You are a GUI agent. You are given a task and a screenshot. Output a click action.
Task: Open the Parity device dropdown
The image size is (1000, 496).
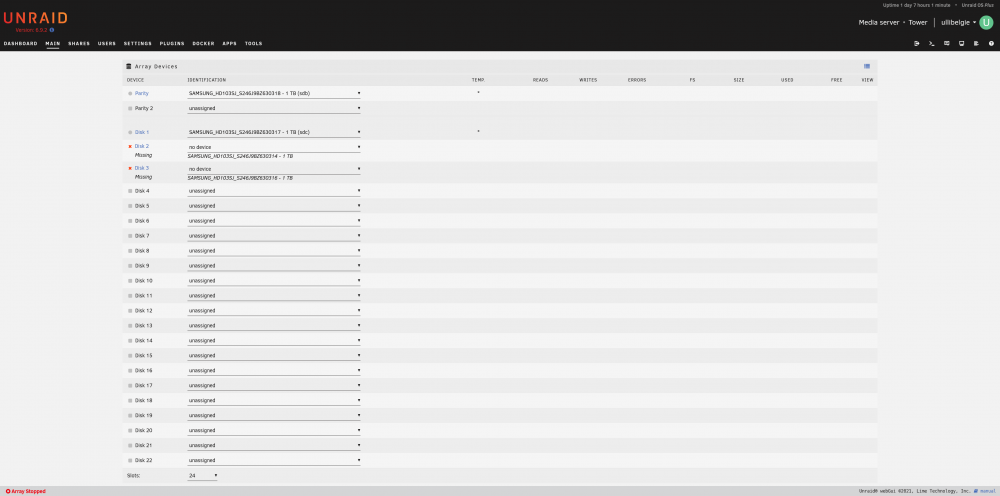[274, 93]
